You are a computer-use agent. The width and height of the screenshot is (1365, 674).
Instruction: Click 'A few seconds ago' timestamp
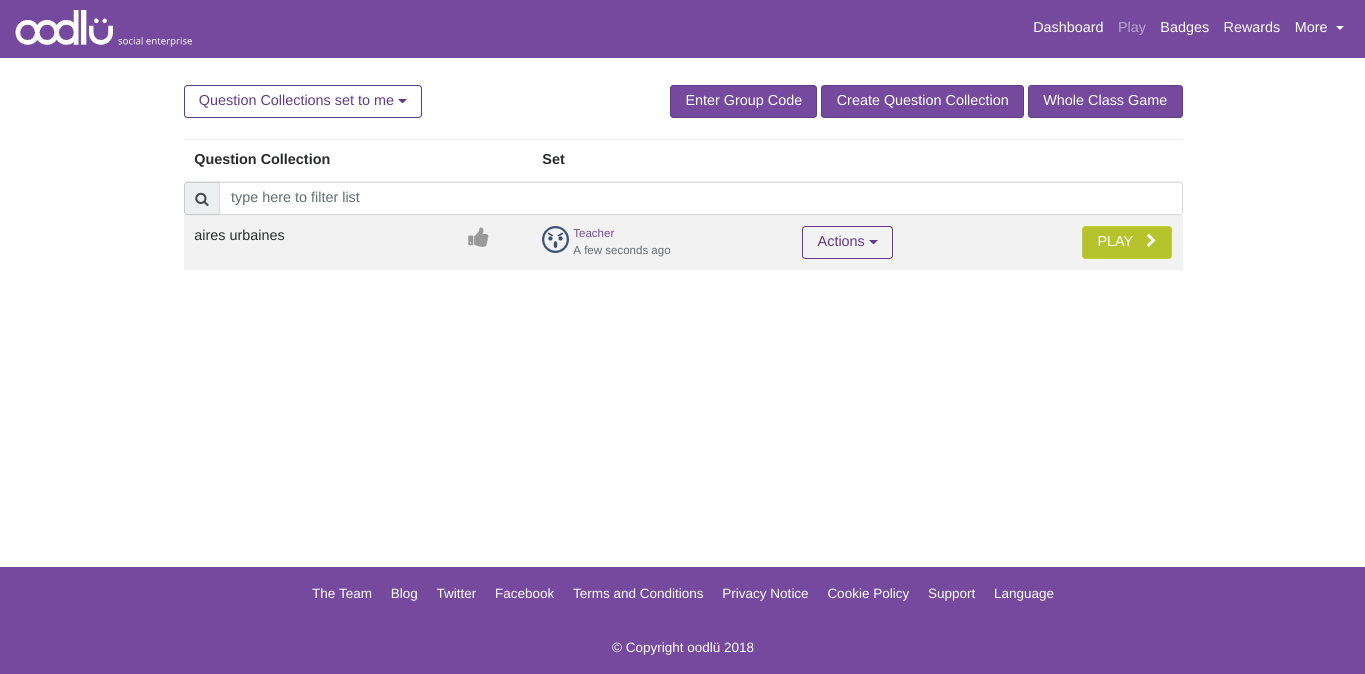click(622, 251)
